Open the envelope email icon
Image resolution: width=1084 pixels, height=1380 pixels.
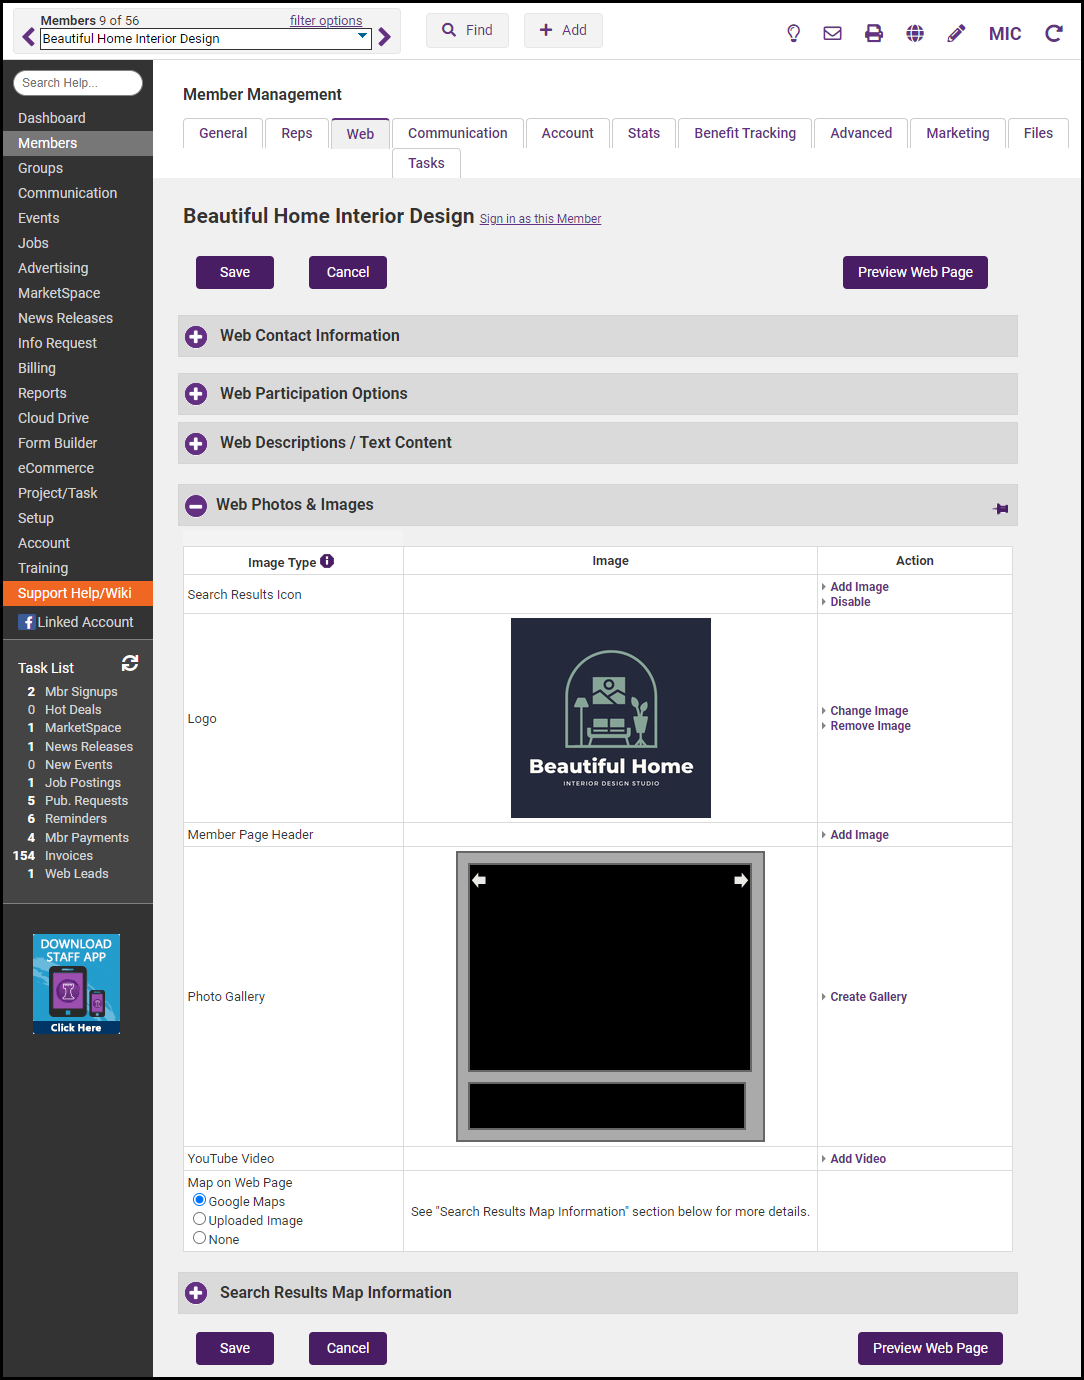coord(832,33)
